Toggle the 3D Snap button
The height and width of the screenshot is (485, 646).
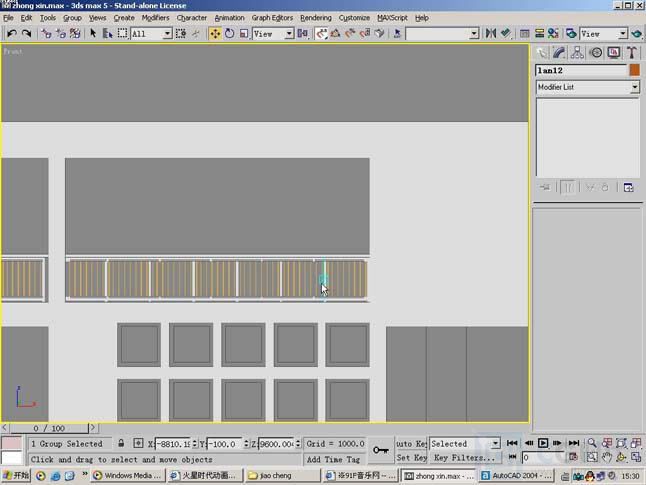pyautogui.click(x=321, y=33)
